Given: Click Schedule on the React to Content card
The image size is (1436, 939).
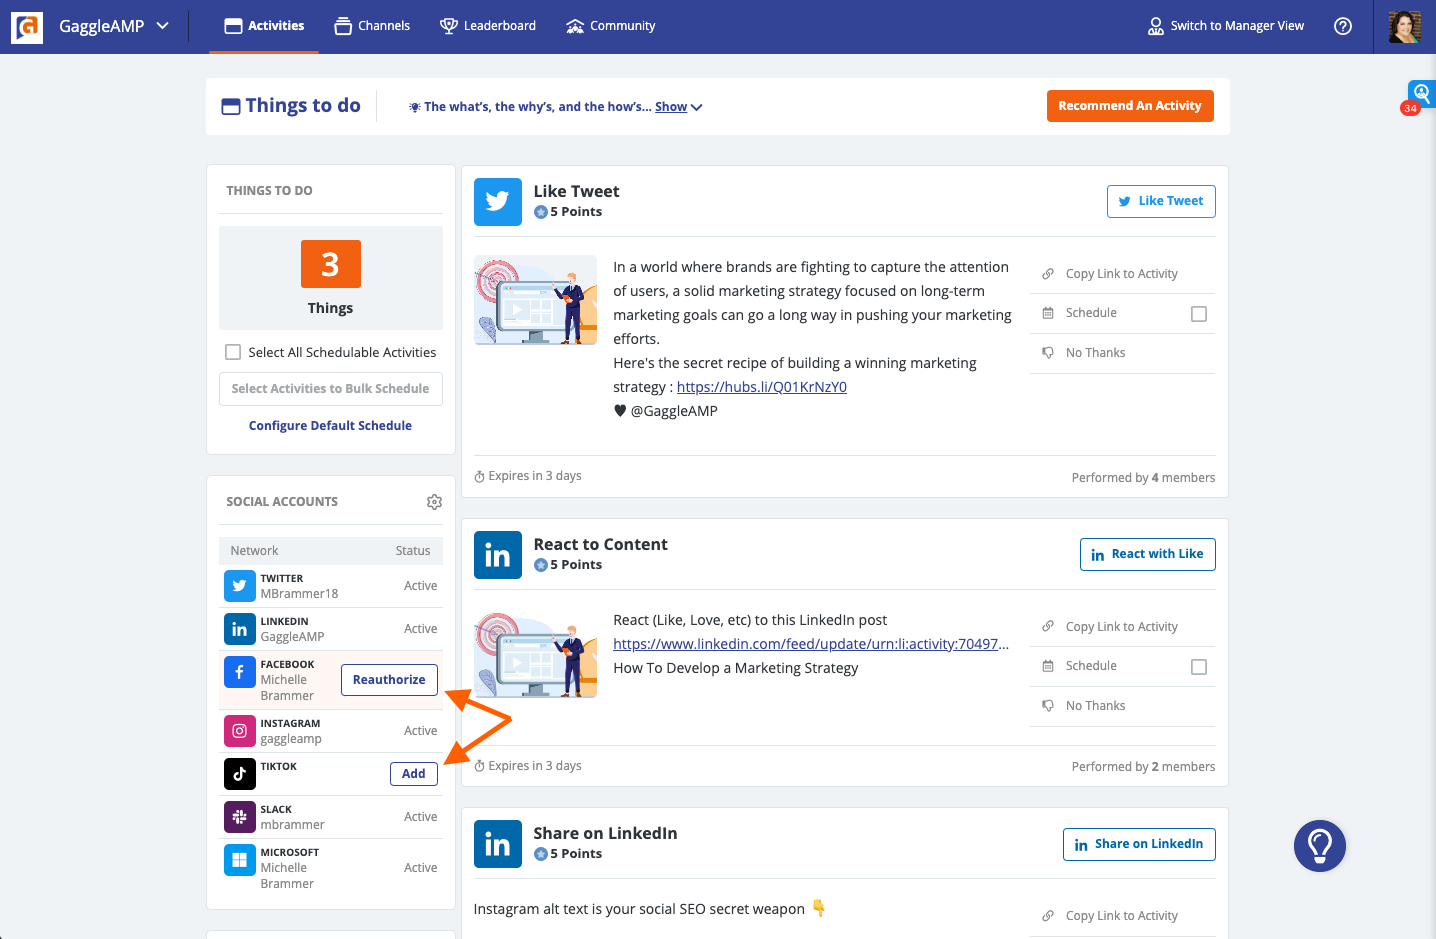Looking at the screenshot, I should pyautogui.click(x=1091, y=666).
